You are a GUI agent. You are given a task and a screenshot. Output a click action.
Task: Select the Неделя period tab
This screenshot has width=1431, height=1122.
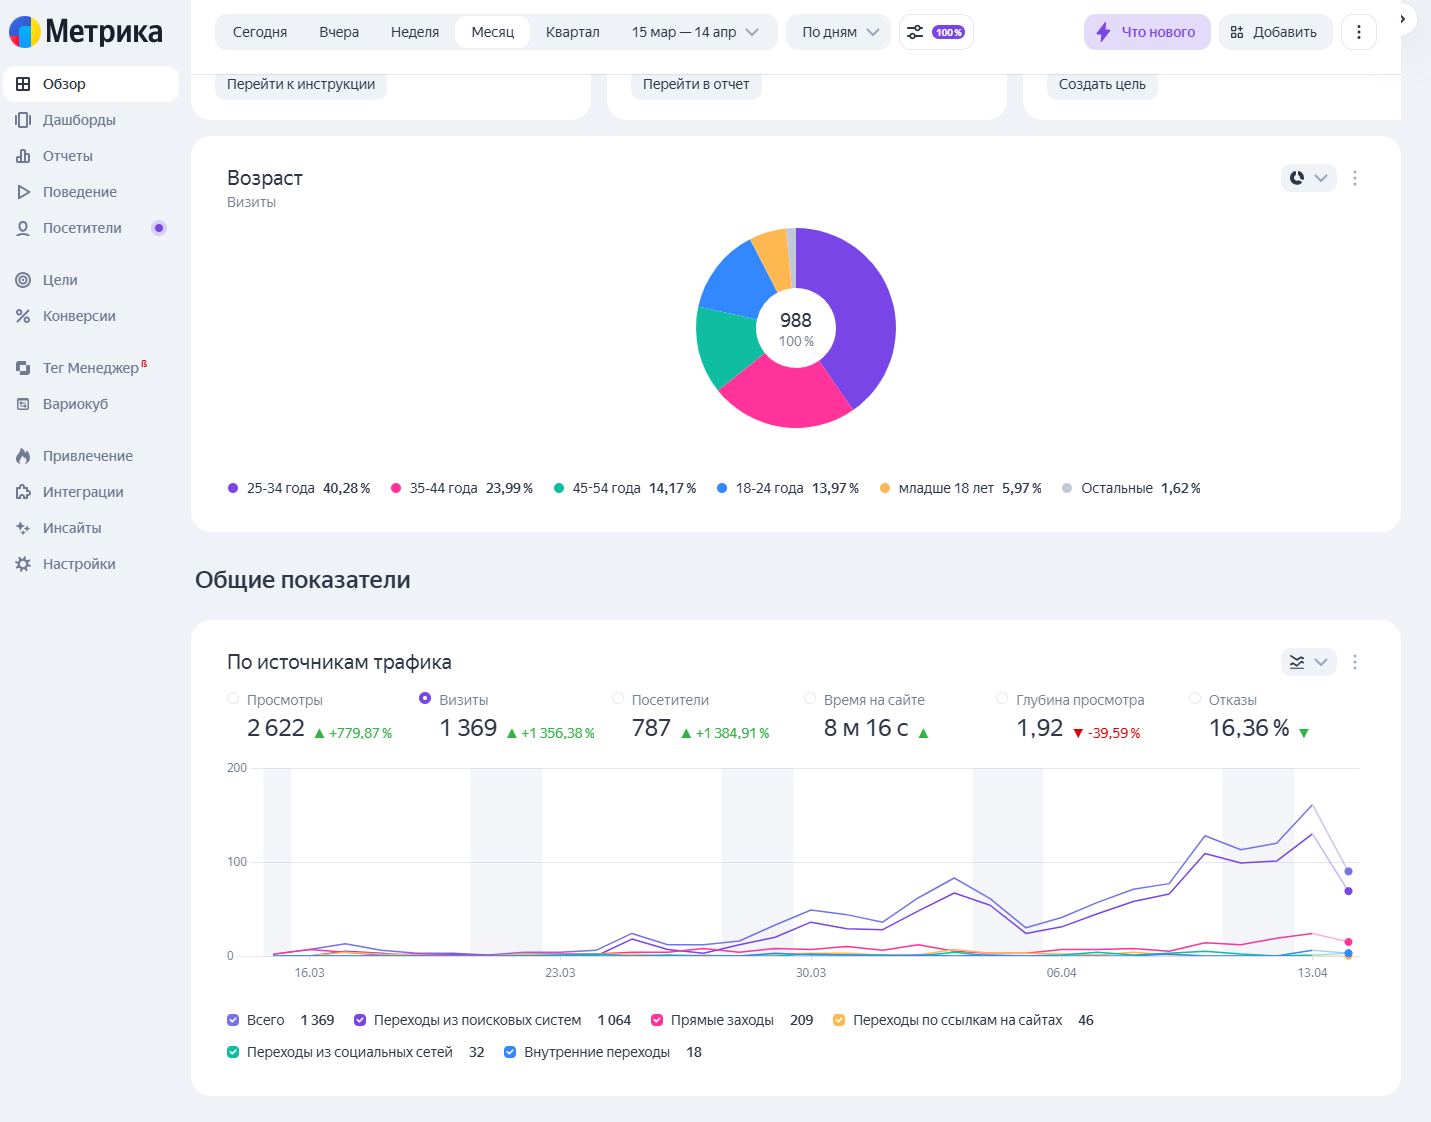coord(415,32)
